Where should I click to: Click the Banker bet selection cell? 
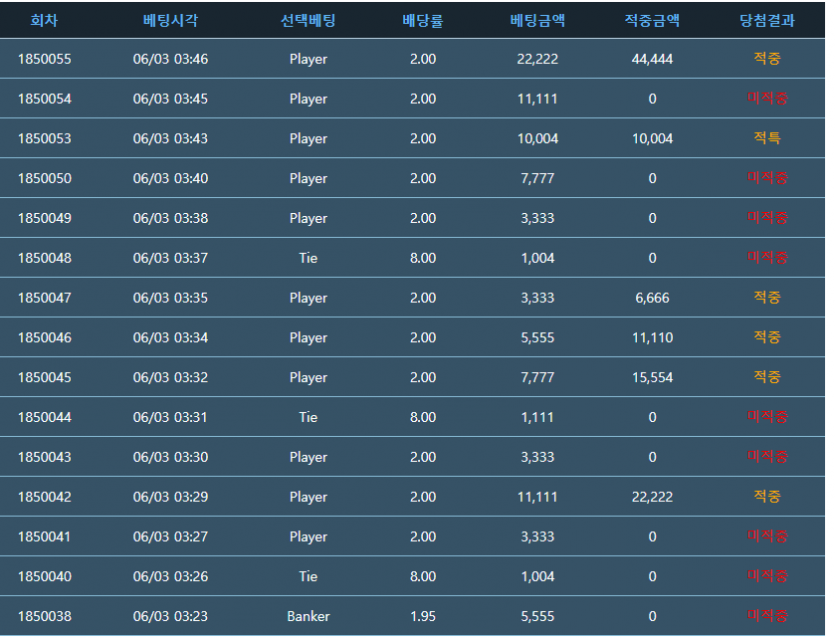point(308,616)
